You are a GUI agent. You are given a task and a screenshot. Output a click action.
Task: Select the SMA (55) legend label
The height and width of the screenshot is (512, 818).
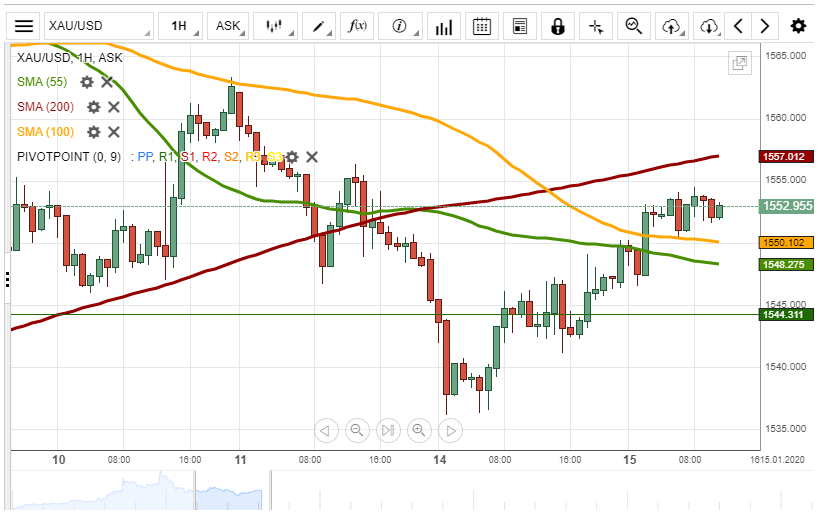[42, 82]
